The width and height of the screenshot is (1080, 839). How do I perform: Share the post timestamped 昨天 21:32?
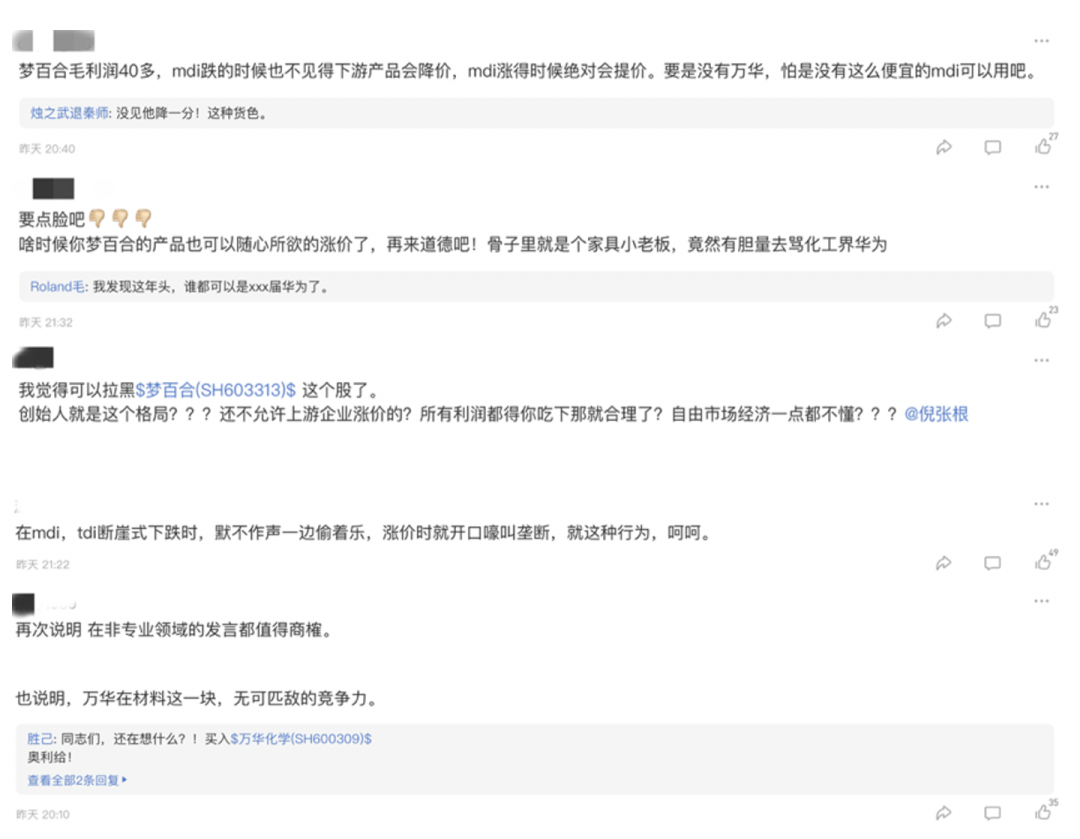[x=944, y=320]
